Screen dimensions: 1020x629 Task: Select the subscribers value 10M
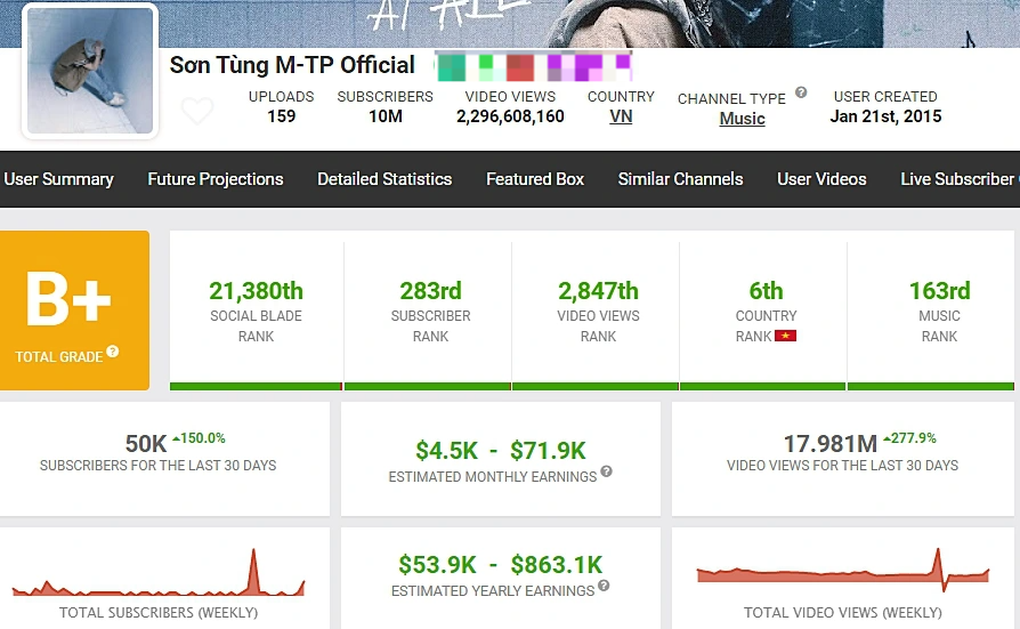[385, 116]
